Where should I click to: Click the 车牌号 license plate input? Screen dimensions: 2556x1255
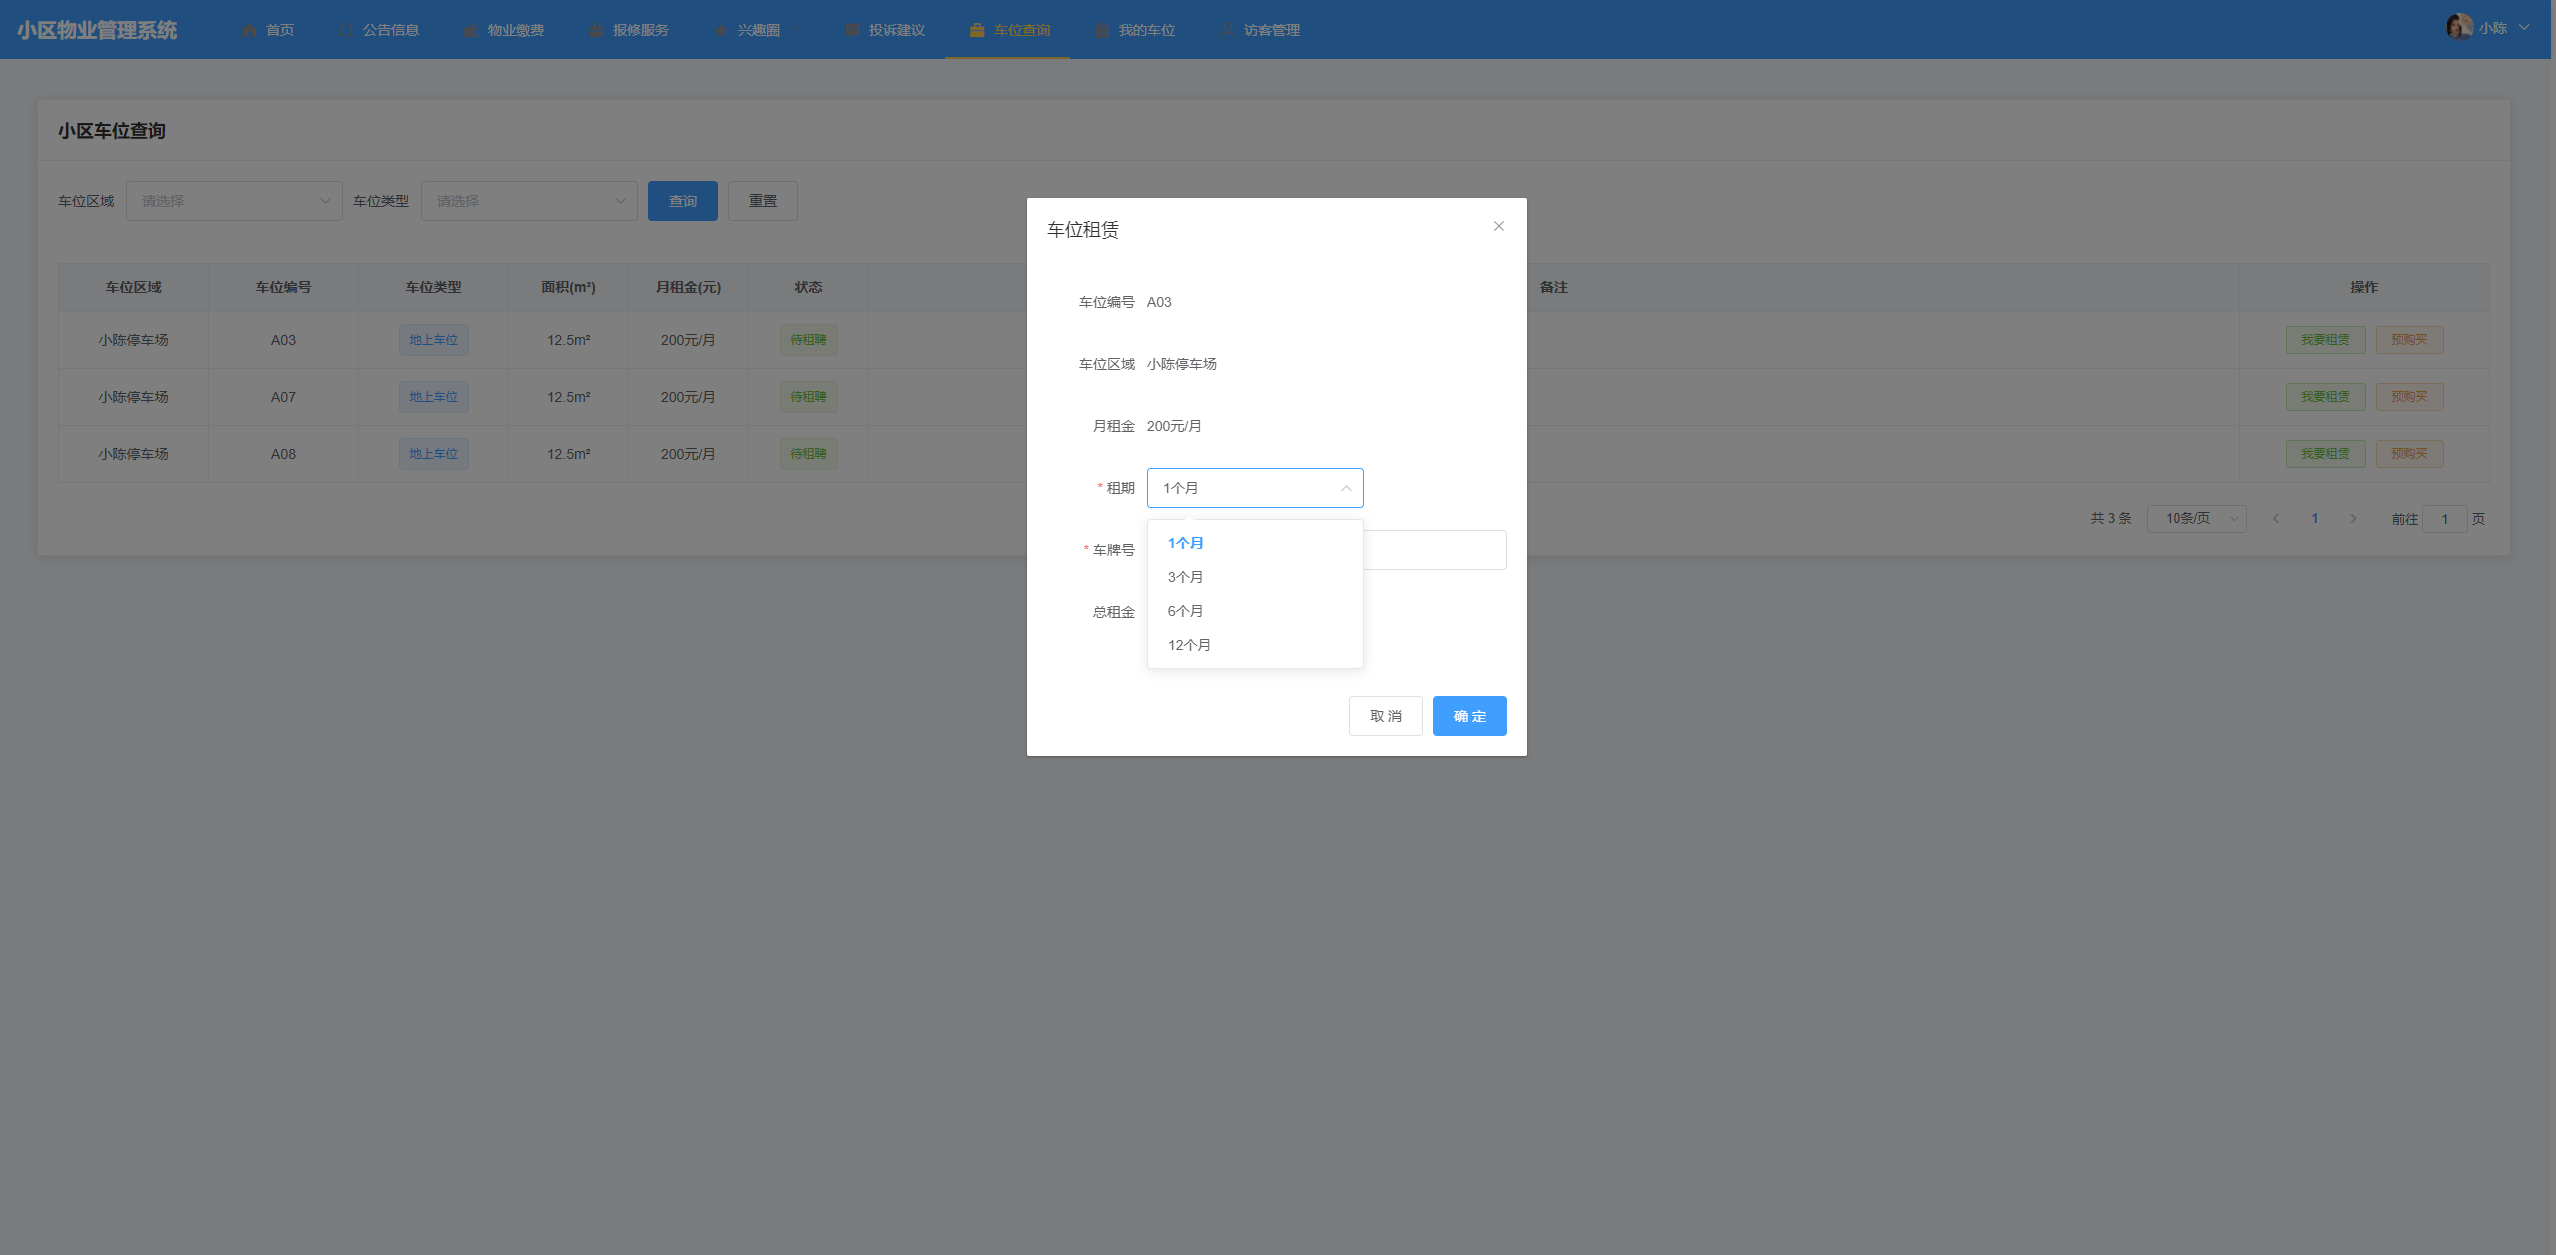tap(1434, 550)
